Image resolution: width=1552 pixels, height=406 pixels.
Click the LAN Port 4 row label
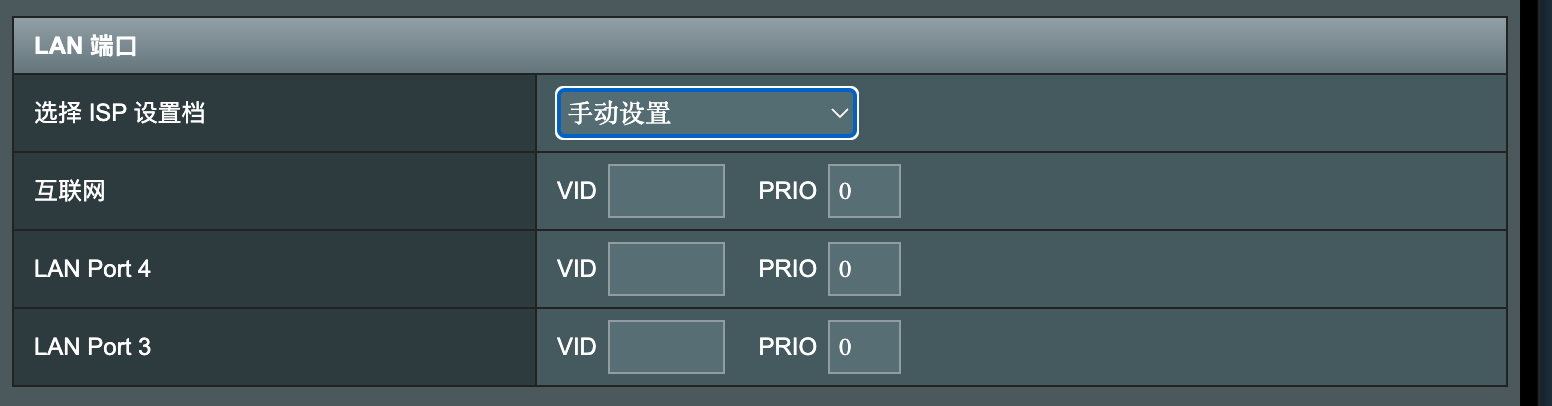pos(92,269)
